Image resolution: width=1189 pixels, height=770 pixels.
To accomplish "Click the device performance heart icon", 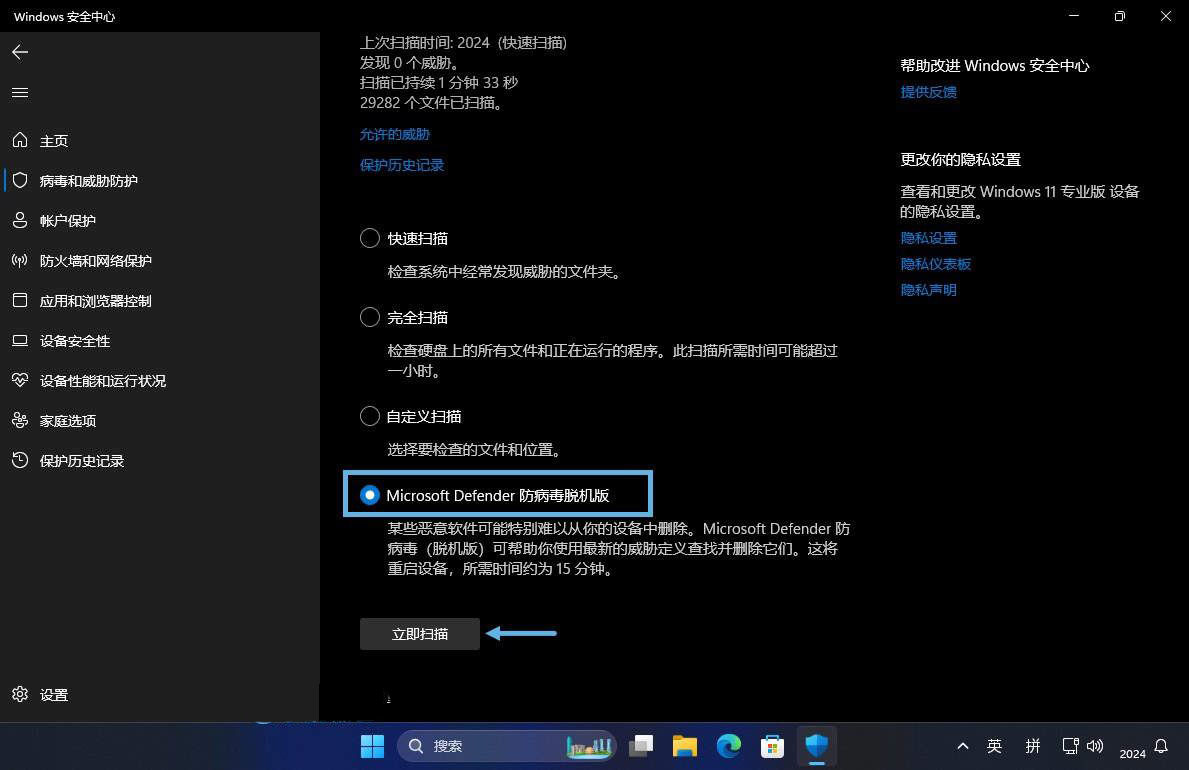I will tap(20, 381).
